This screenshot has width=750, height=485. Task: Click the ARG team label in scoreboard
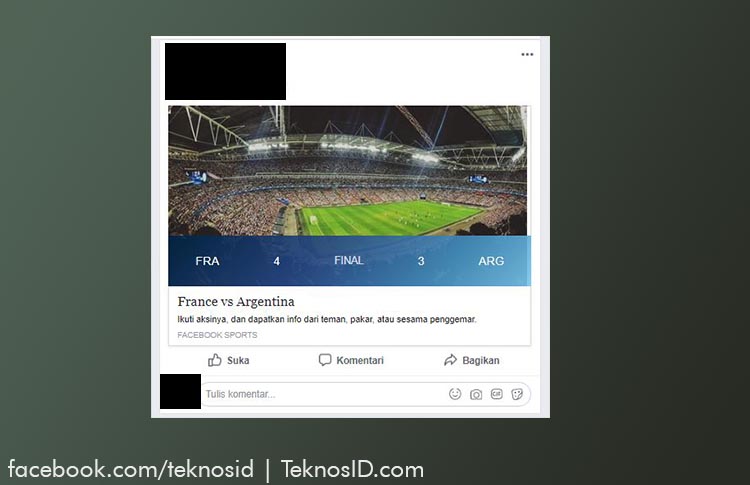[491, 261]
